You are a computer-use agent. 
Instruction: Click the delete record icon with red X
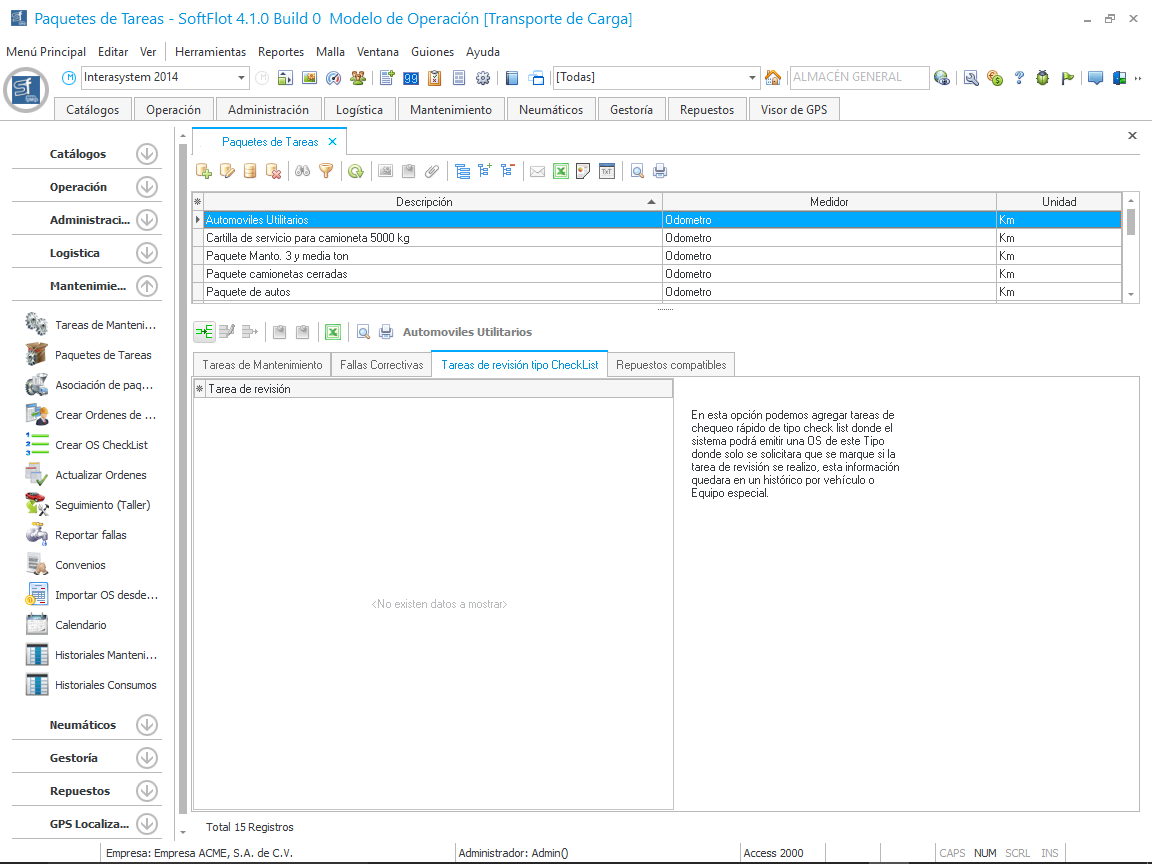[x=273, y=171]
